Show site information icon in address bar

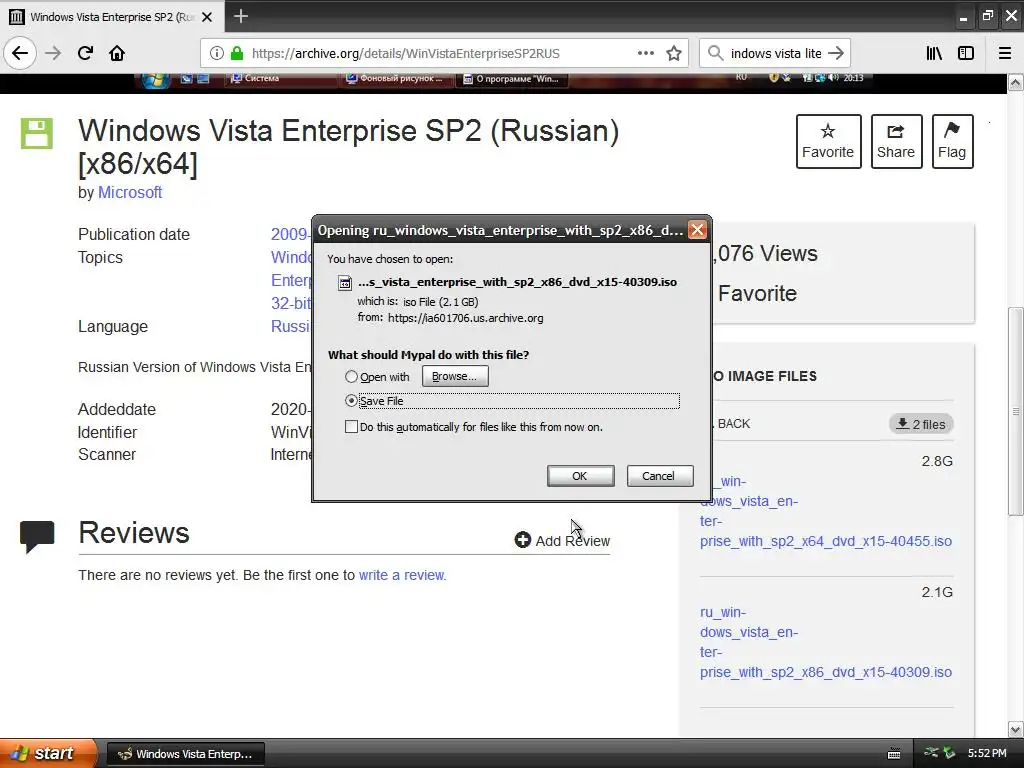point(217,54)
